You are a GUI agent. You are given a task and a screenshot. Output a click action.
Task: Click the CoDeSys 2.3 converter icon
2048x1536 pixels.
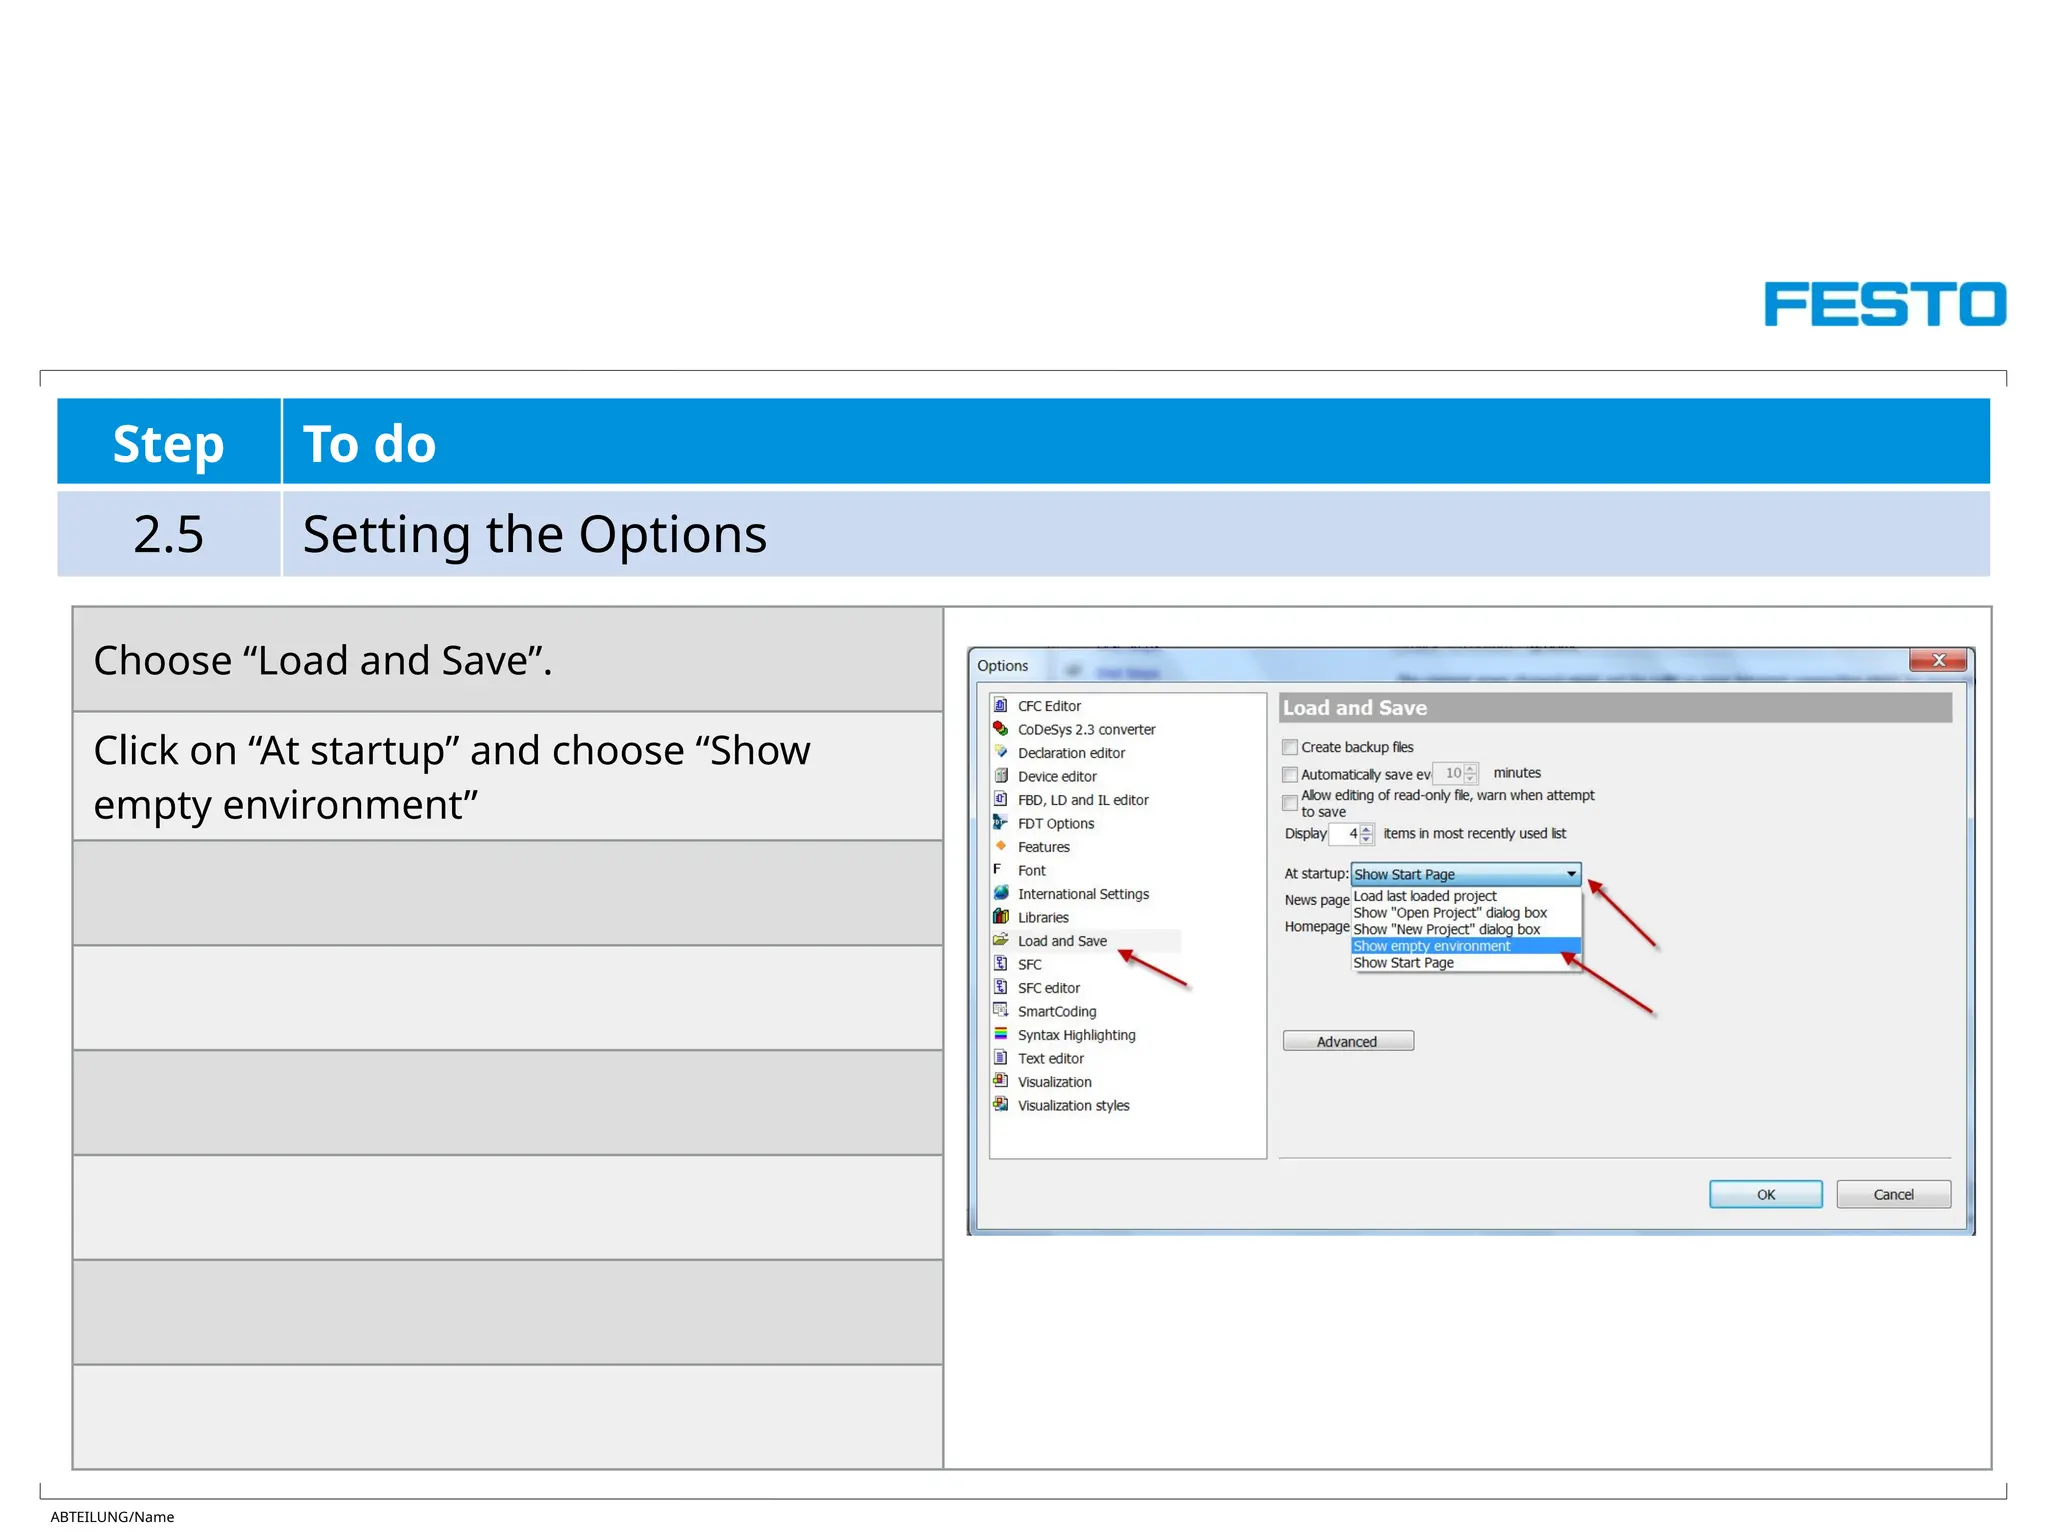1000,729
